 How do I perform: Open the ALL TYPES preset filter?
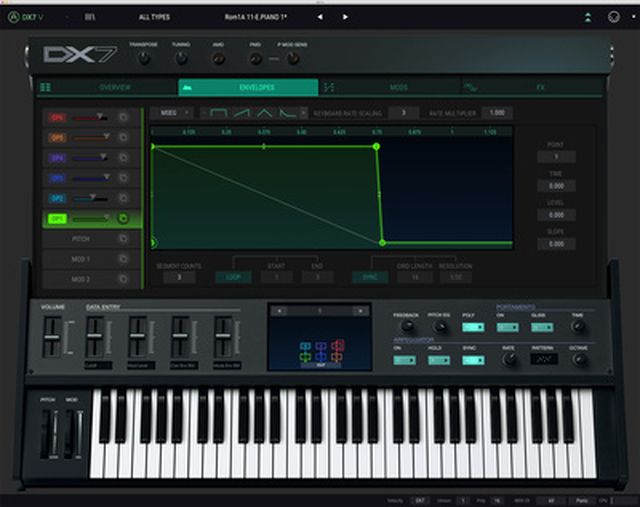(154, 17)
